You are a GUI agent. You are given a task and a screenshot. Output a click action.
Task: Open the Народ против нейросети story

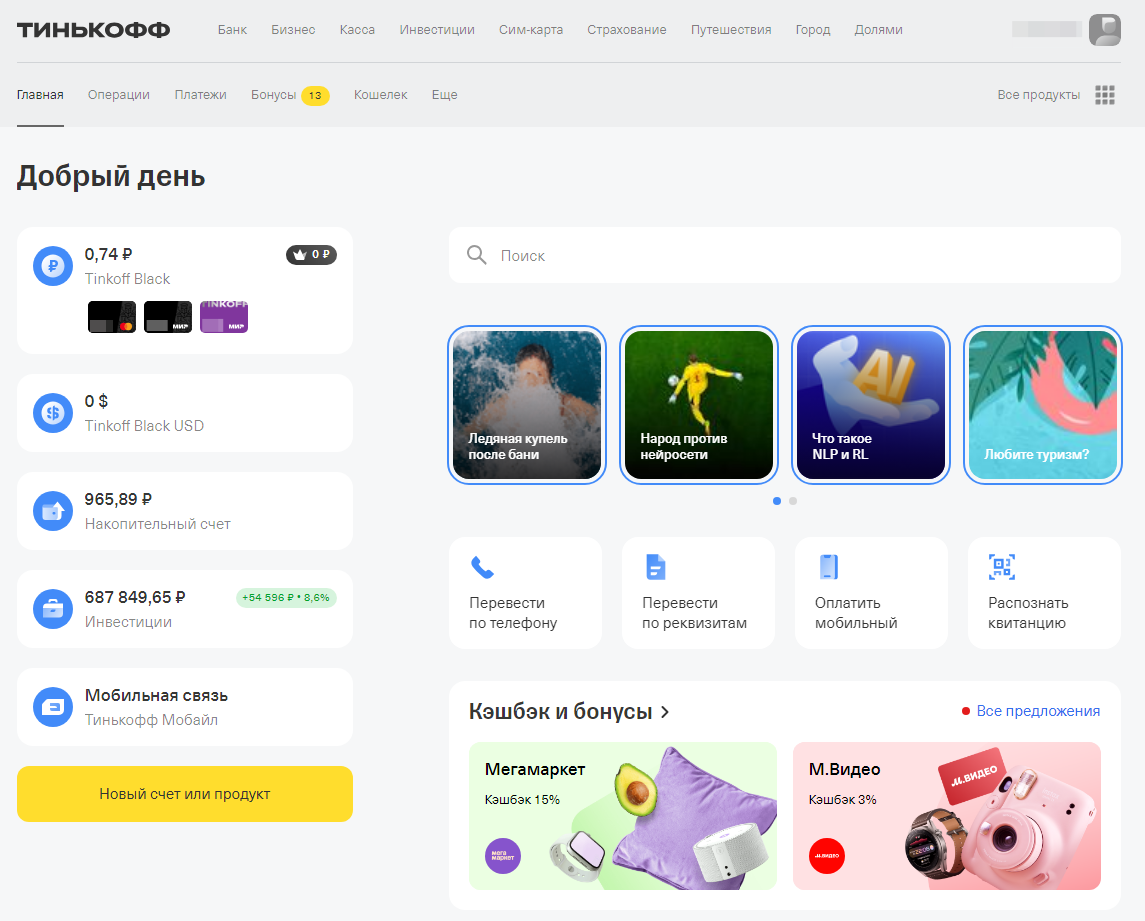tap(699, 405)
